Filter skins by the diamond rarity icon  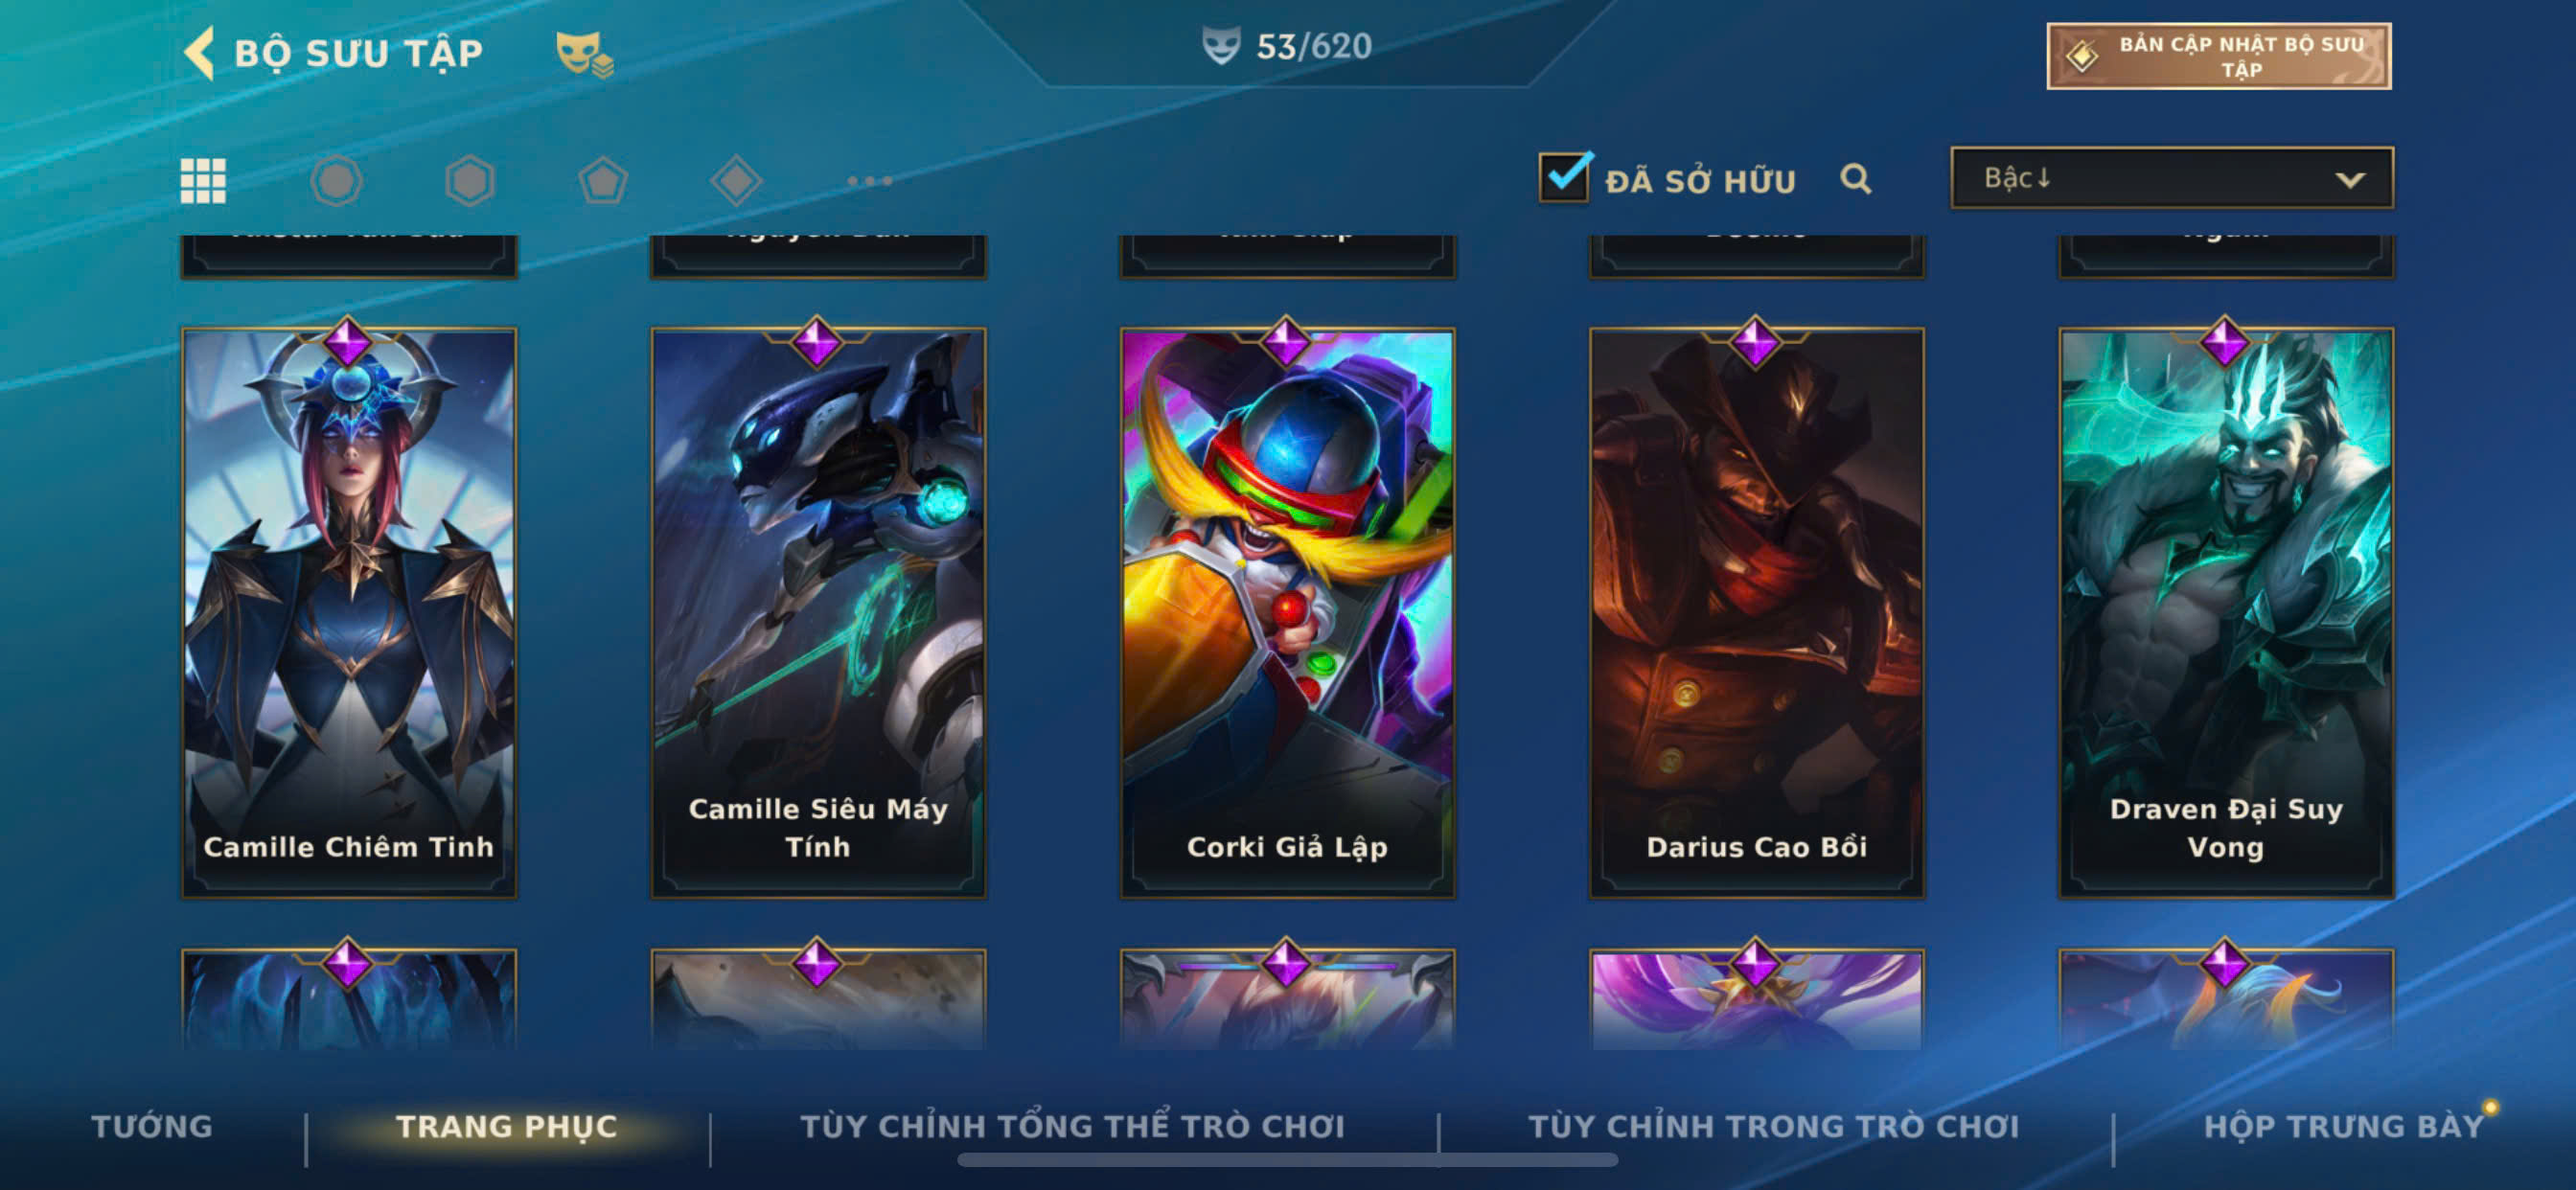click(x=736, y=181)
